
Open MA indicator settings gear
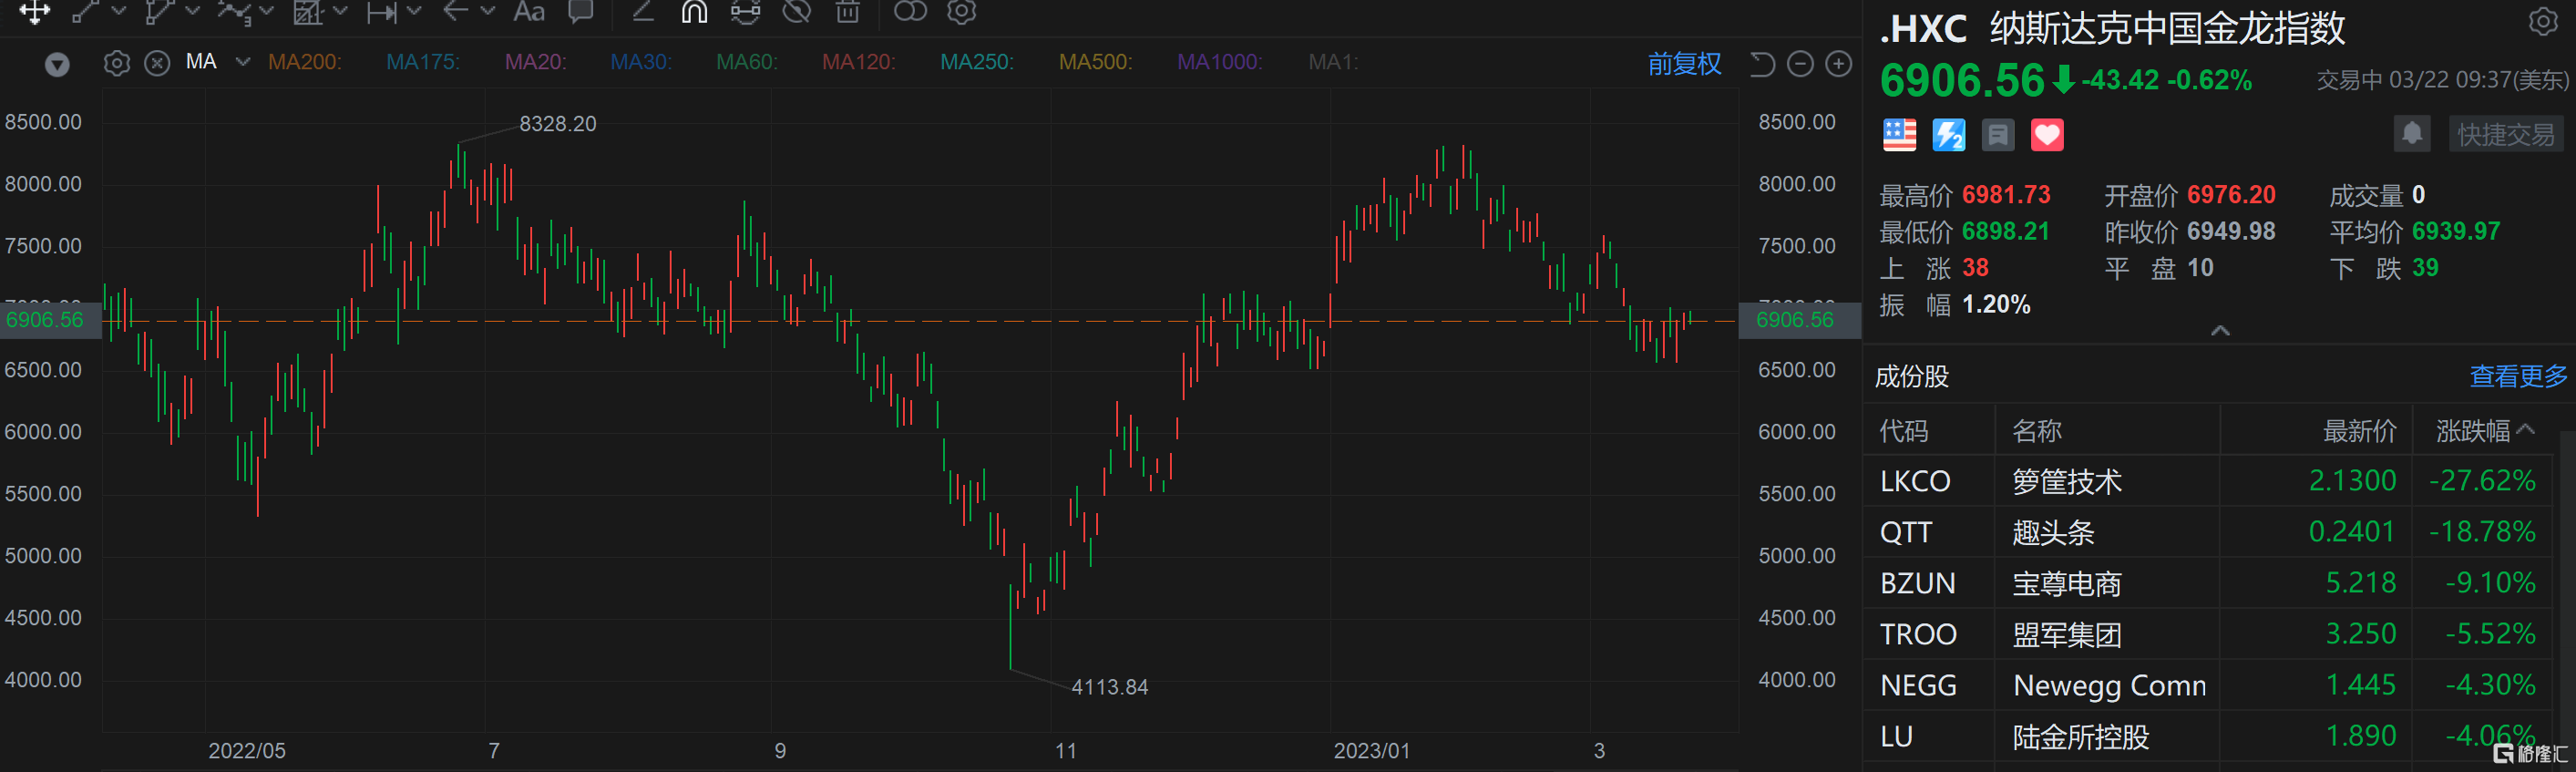coord(117,64)
